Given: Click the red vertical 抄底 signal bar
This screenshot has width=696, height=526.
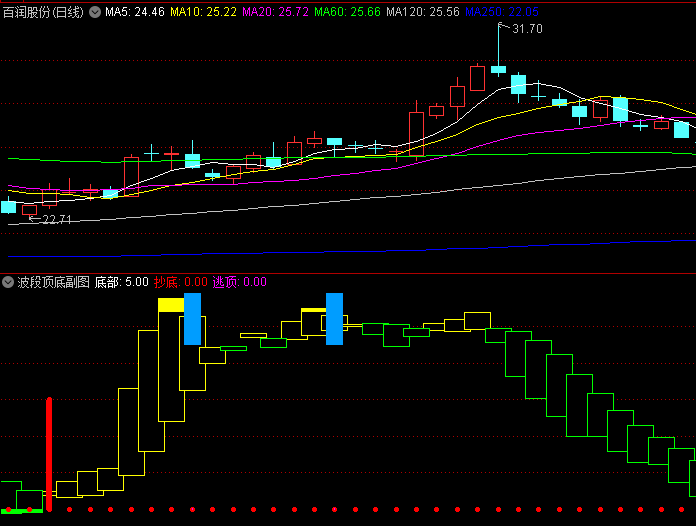Looking at the screenshot, I should coord(49,455).
